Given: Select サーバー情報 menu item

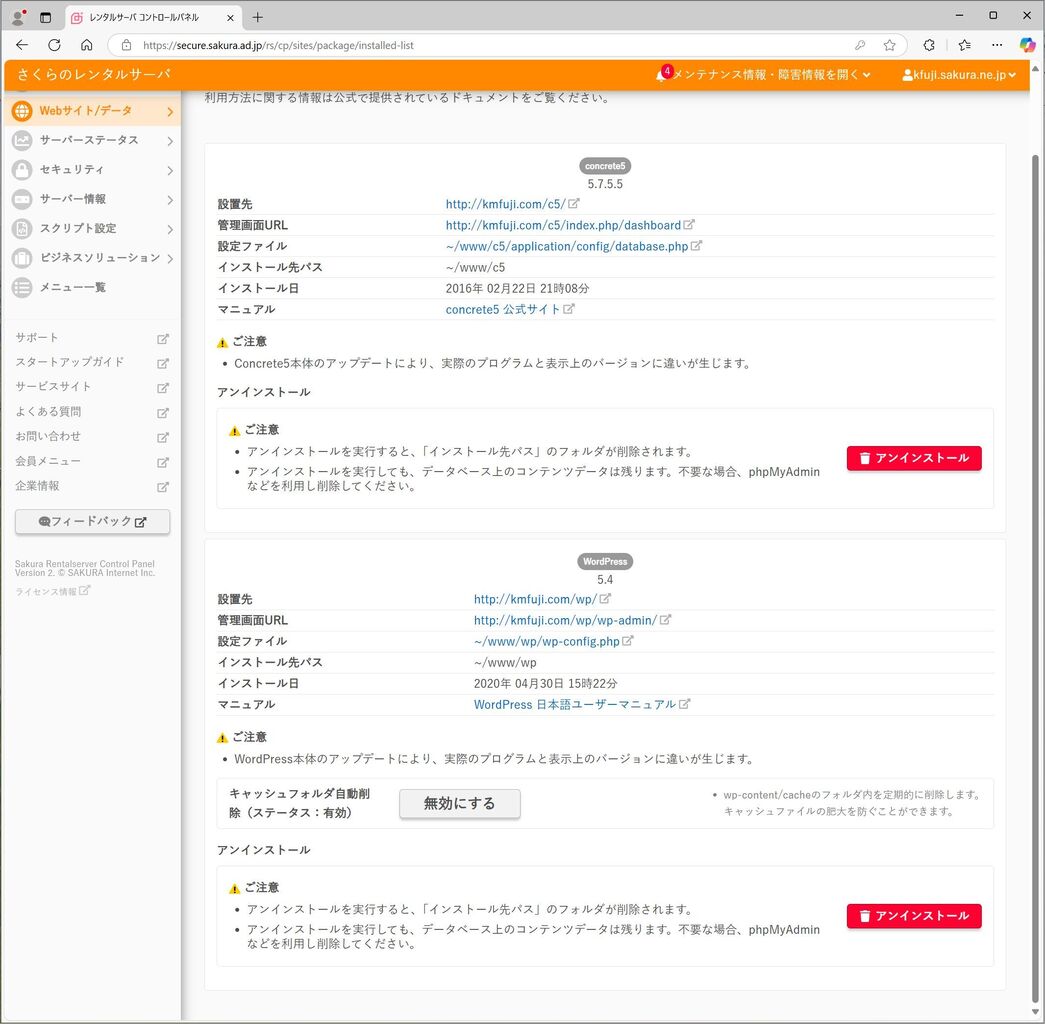Looking at the screenshot, I should pos(93,199).
